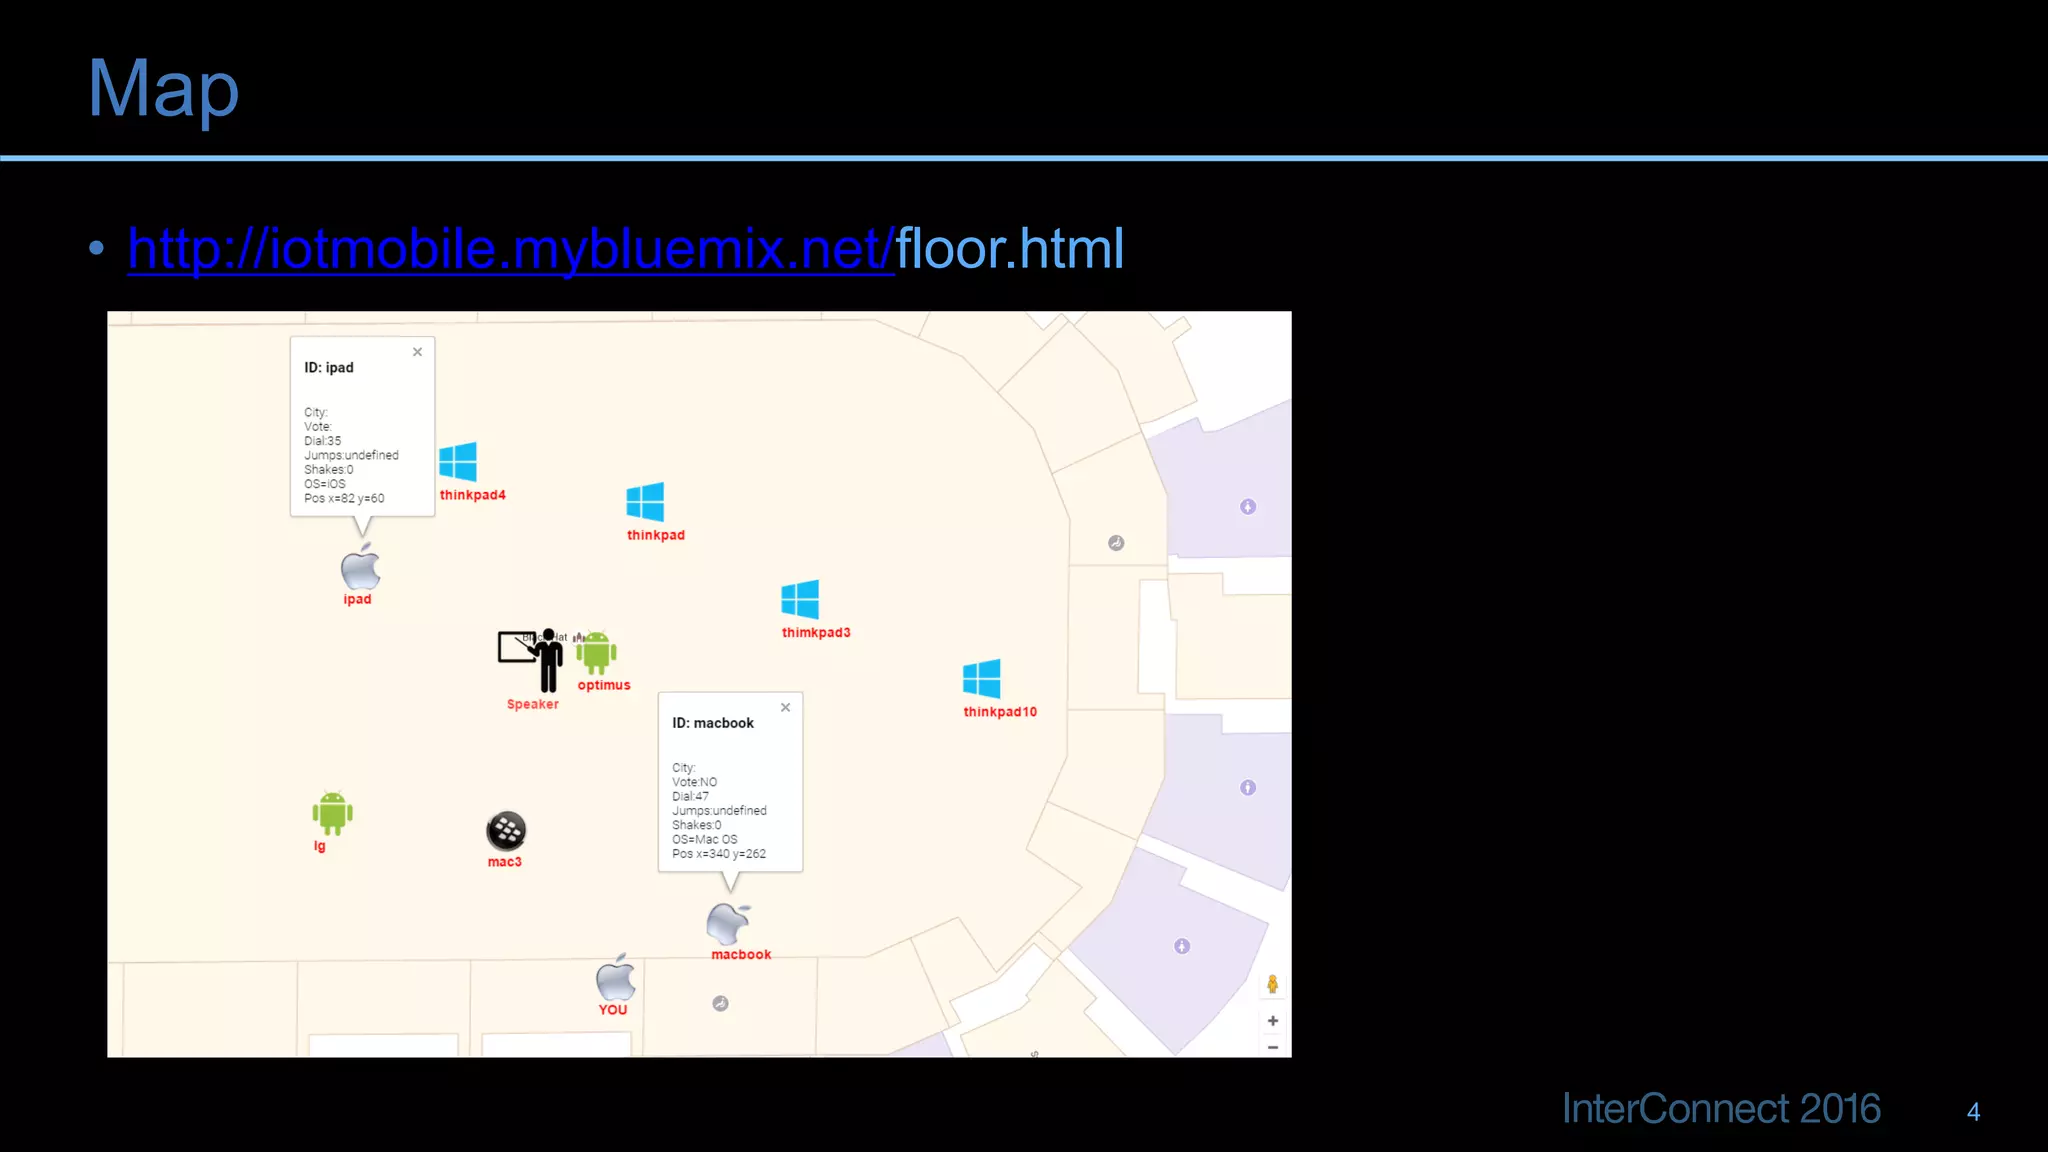Click 'Dial:47' in macbook popup
This screenshot has width=2048, height=1152.
690,797
